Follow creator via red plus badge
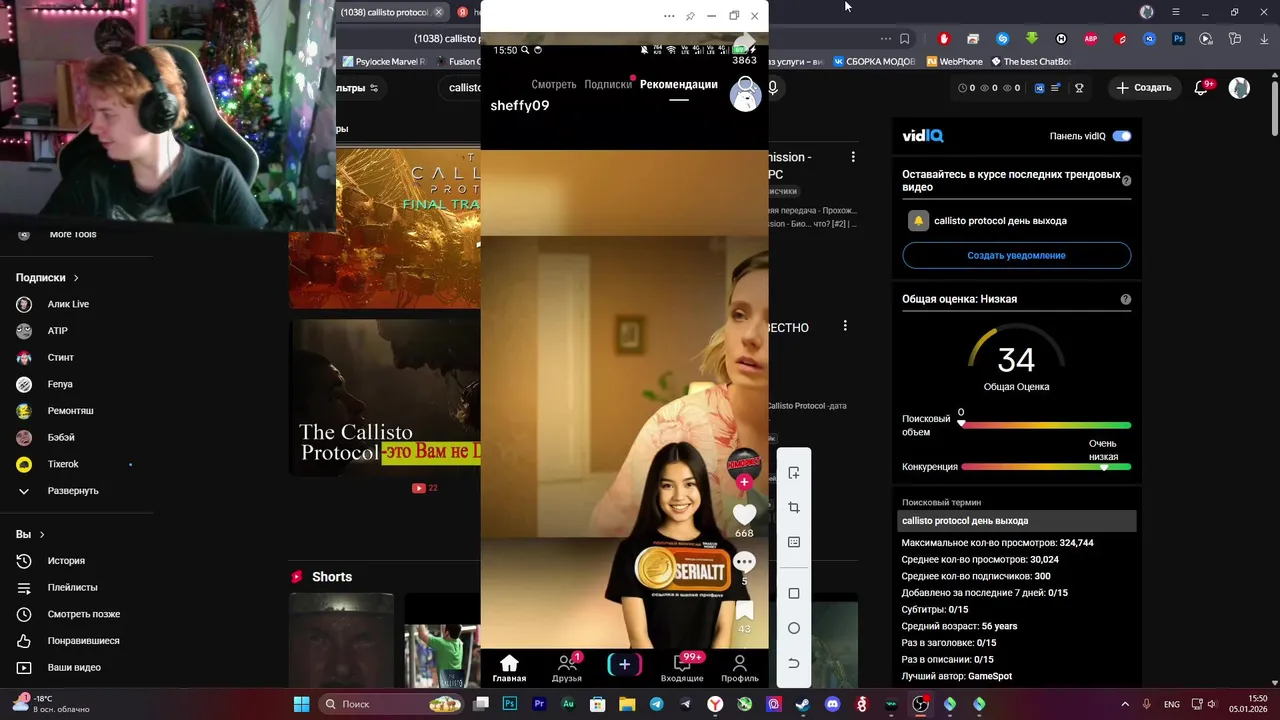The height and width of the screenshot is (720, 1280). click(x=744, y=482)
